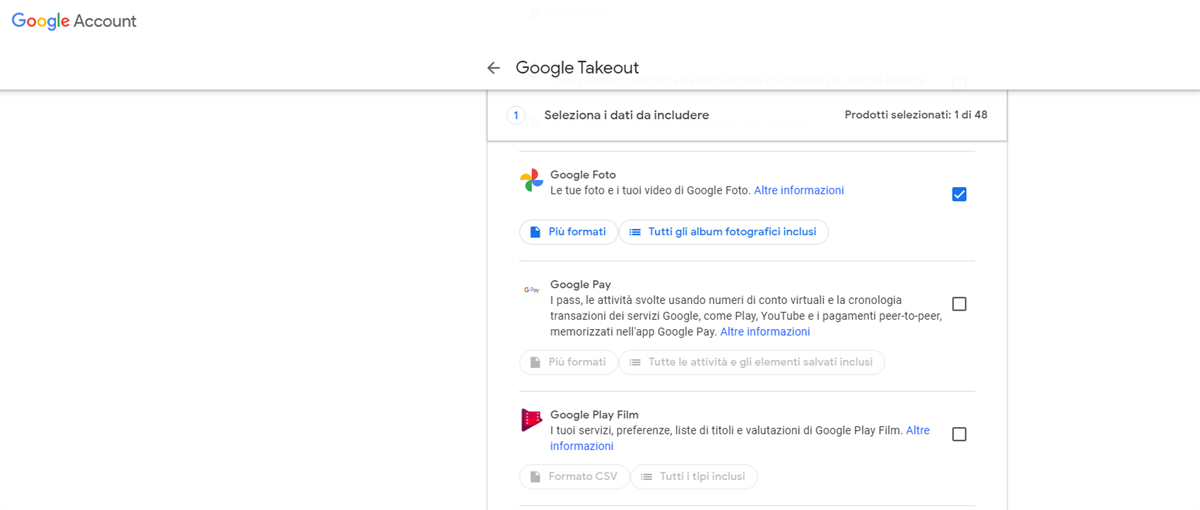Click Formato CSV button for Play Film

[x=574, y=477]
